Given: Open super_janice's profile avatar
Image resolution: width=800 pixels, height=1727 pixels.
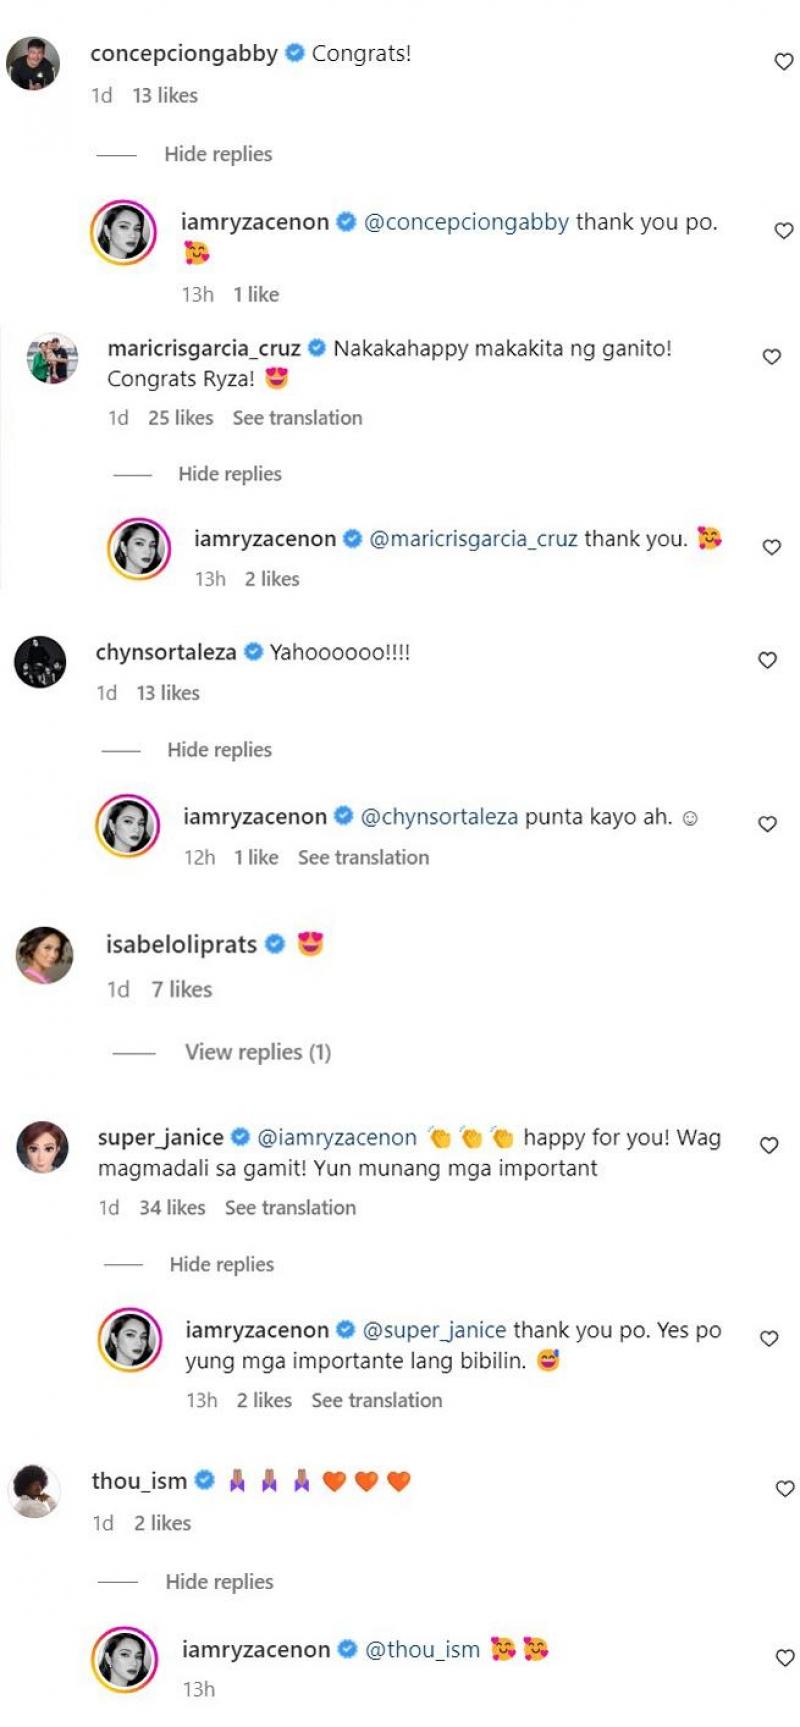Looking at the screenshot, I should 43,1147.
